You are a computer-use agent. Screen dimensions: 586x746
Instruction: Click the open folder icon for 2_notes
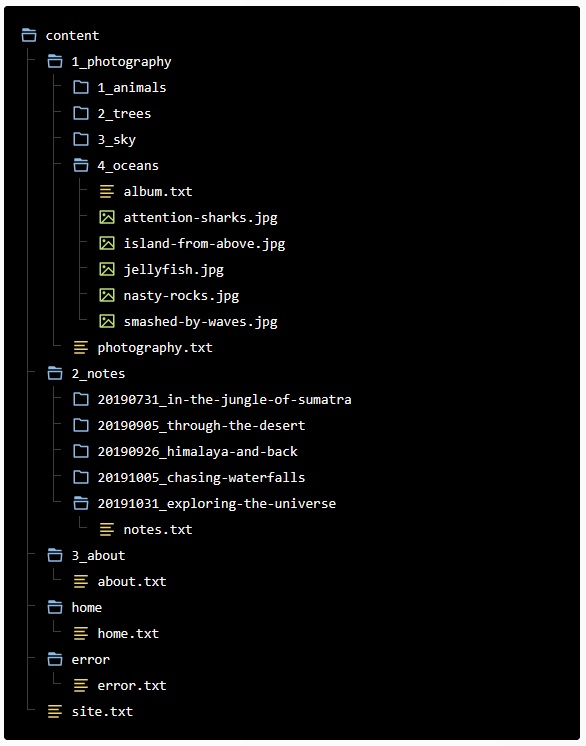(x=55, y=373)
